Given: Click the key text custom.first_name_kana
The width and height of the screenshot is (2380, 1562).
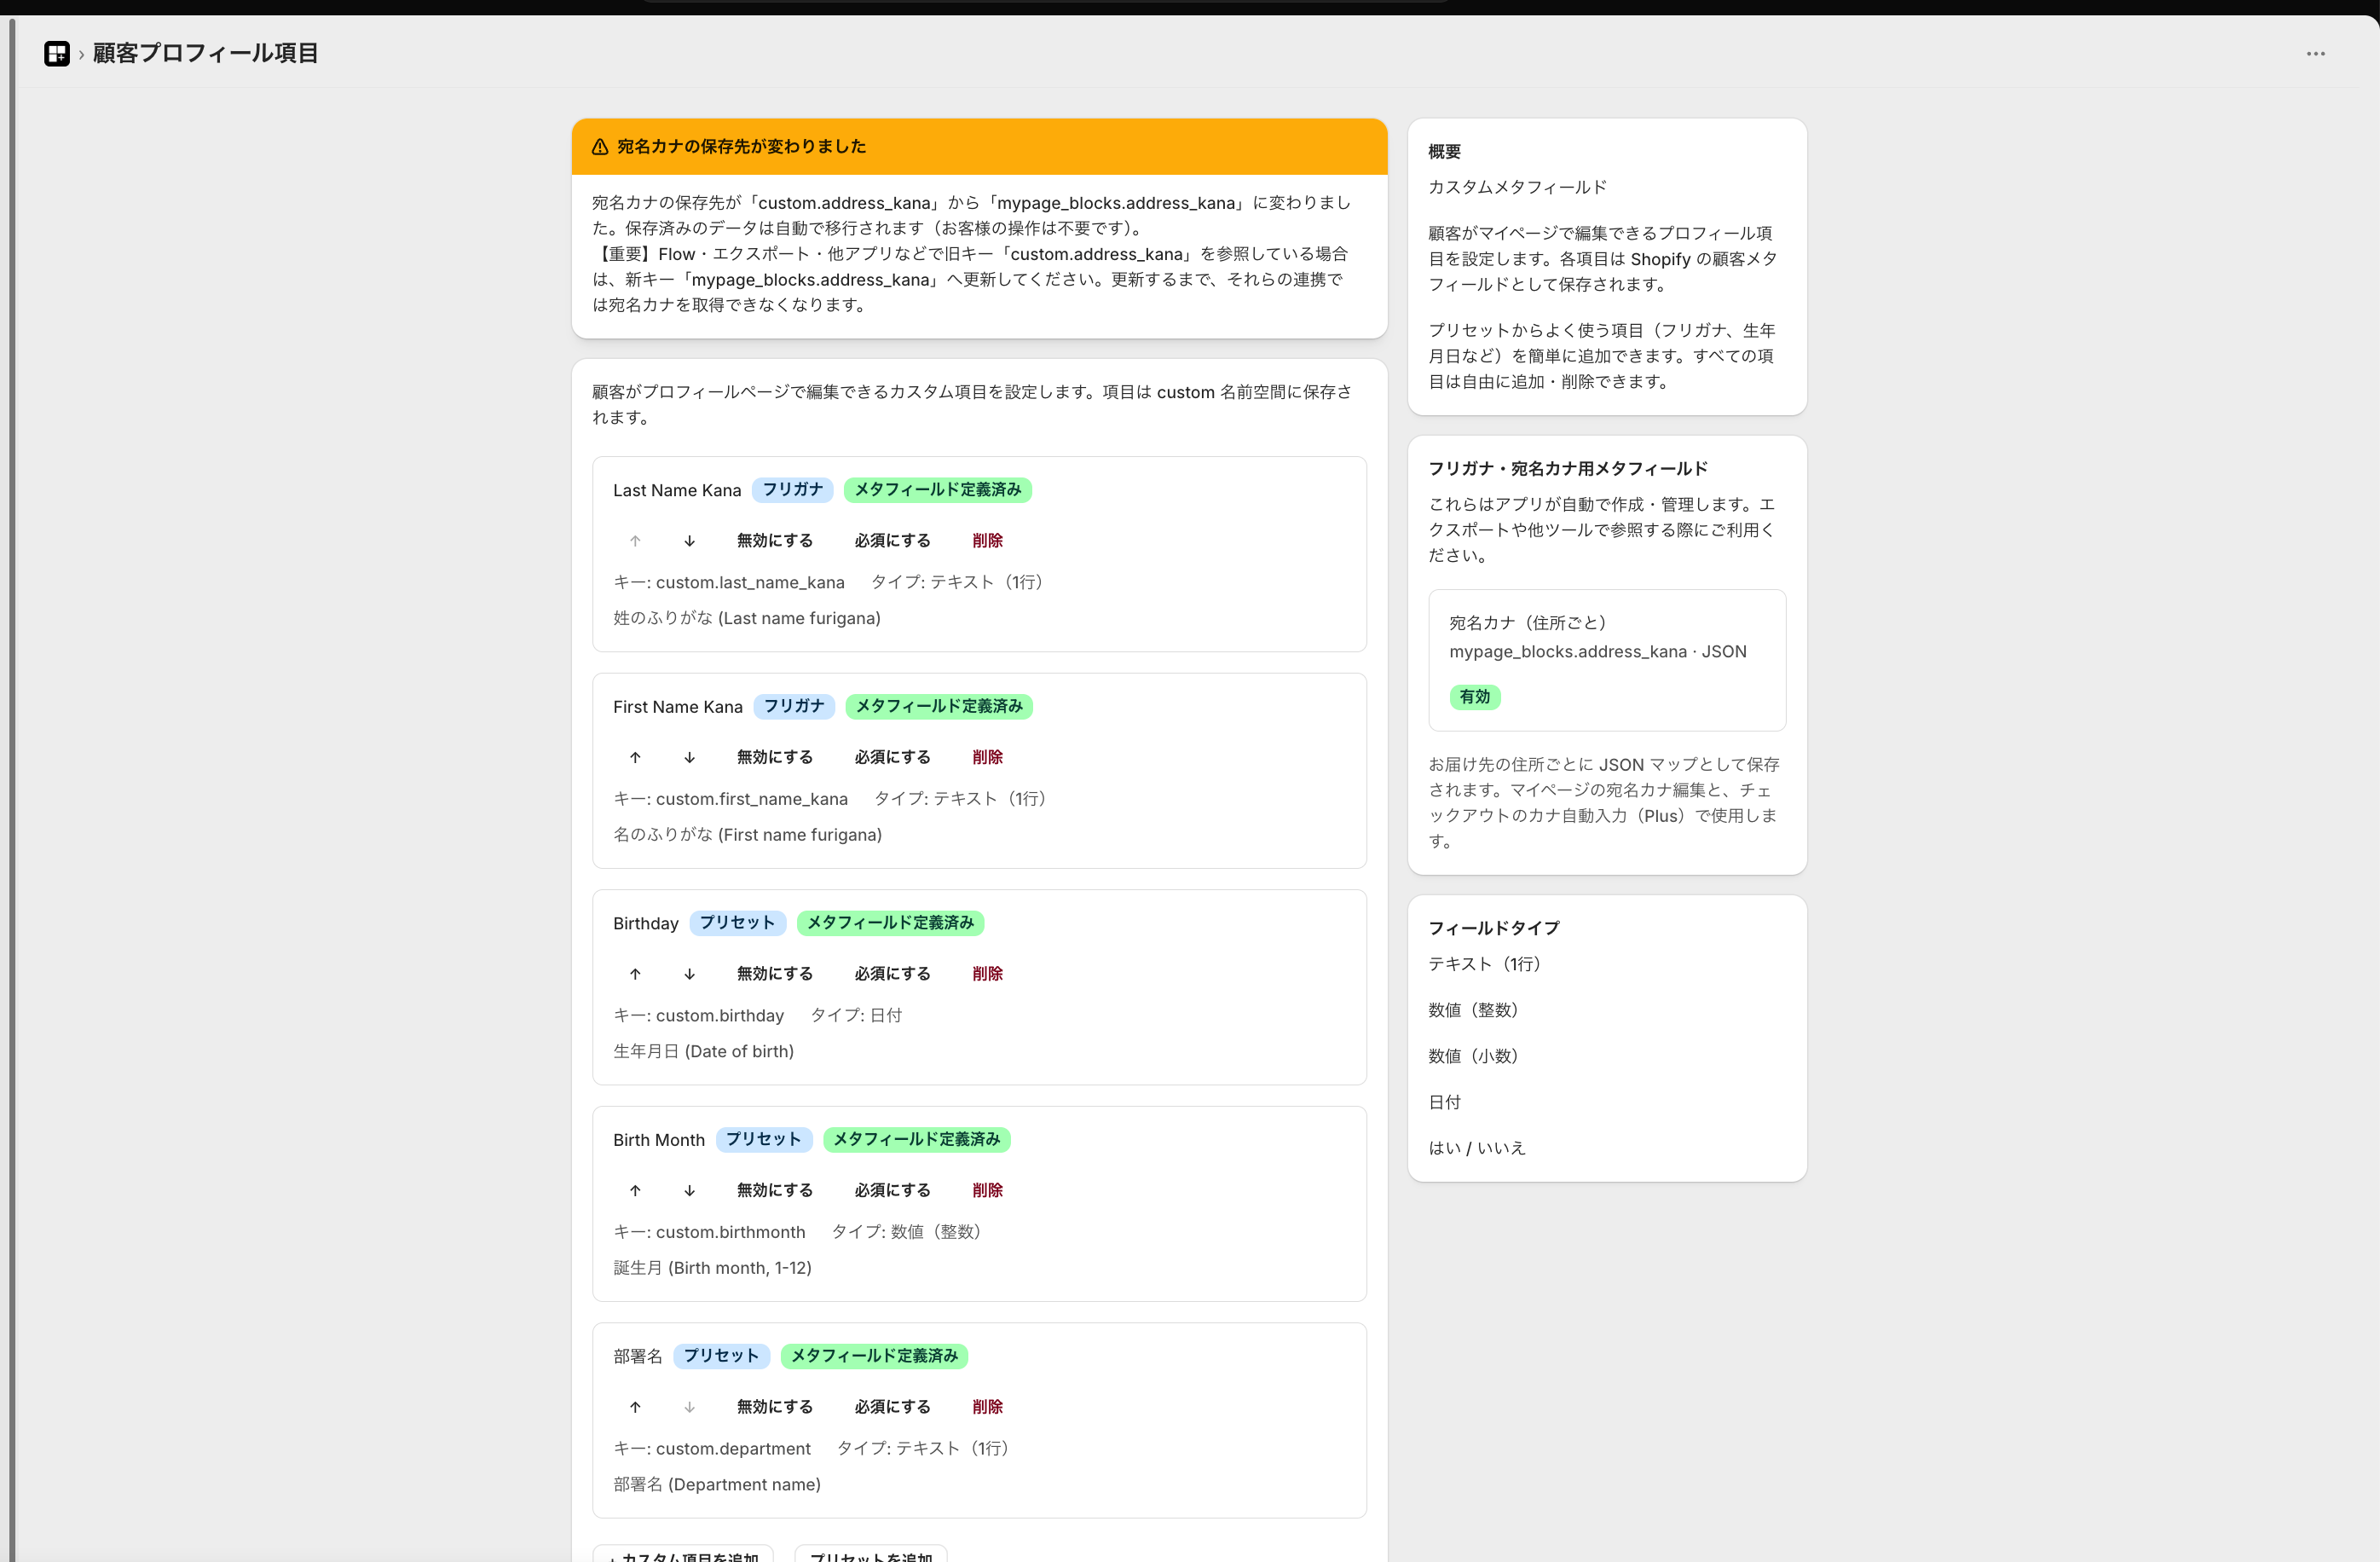Looking at the screenshot, I should (x=752, y=799).
